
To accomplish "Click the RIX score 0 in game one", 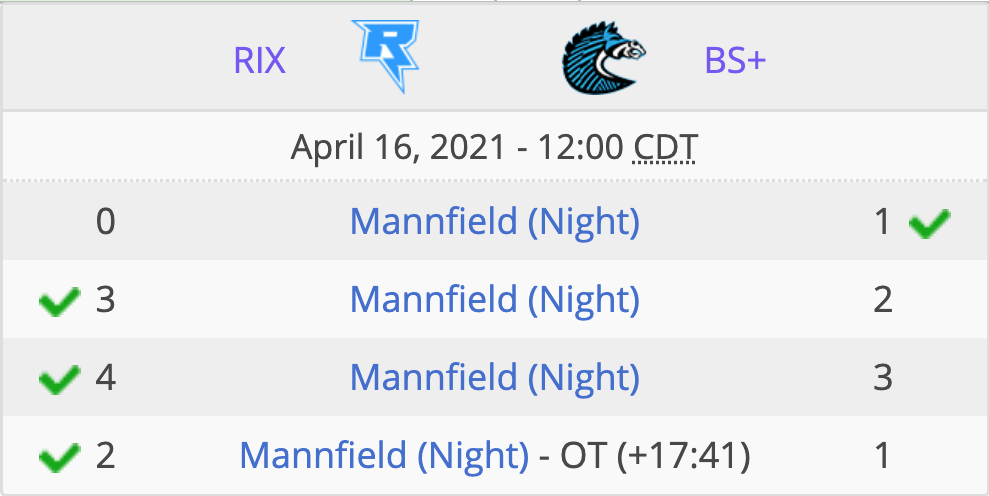I will [x=105, y=222].
